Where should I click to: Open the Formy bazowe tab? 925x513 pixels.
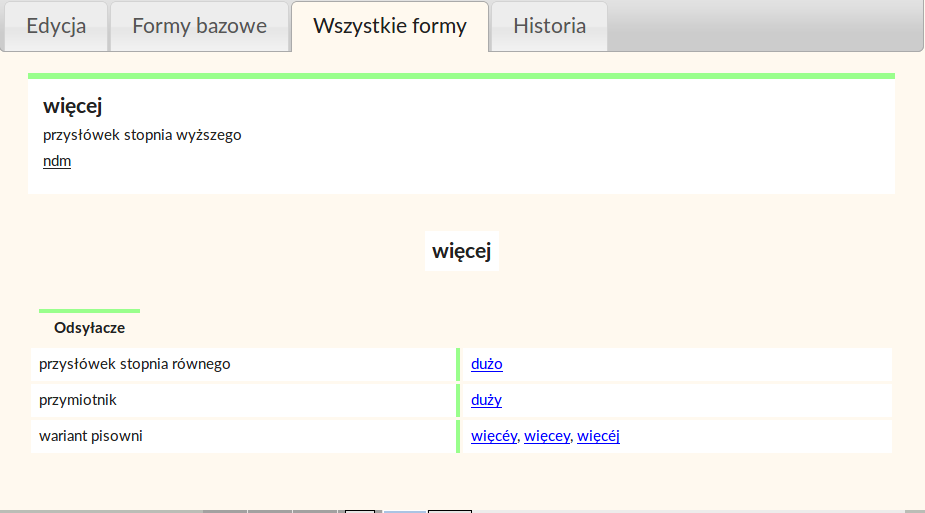[x=199, y=26]
